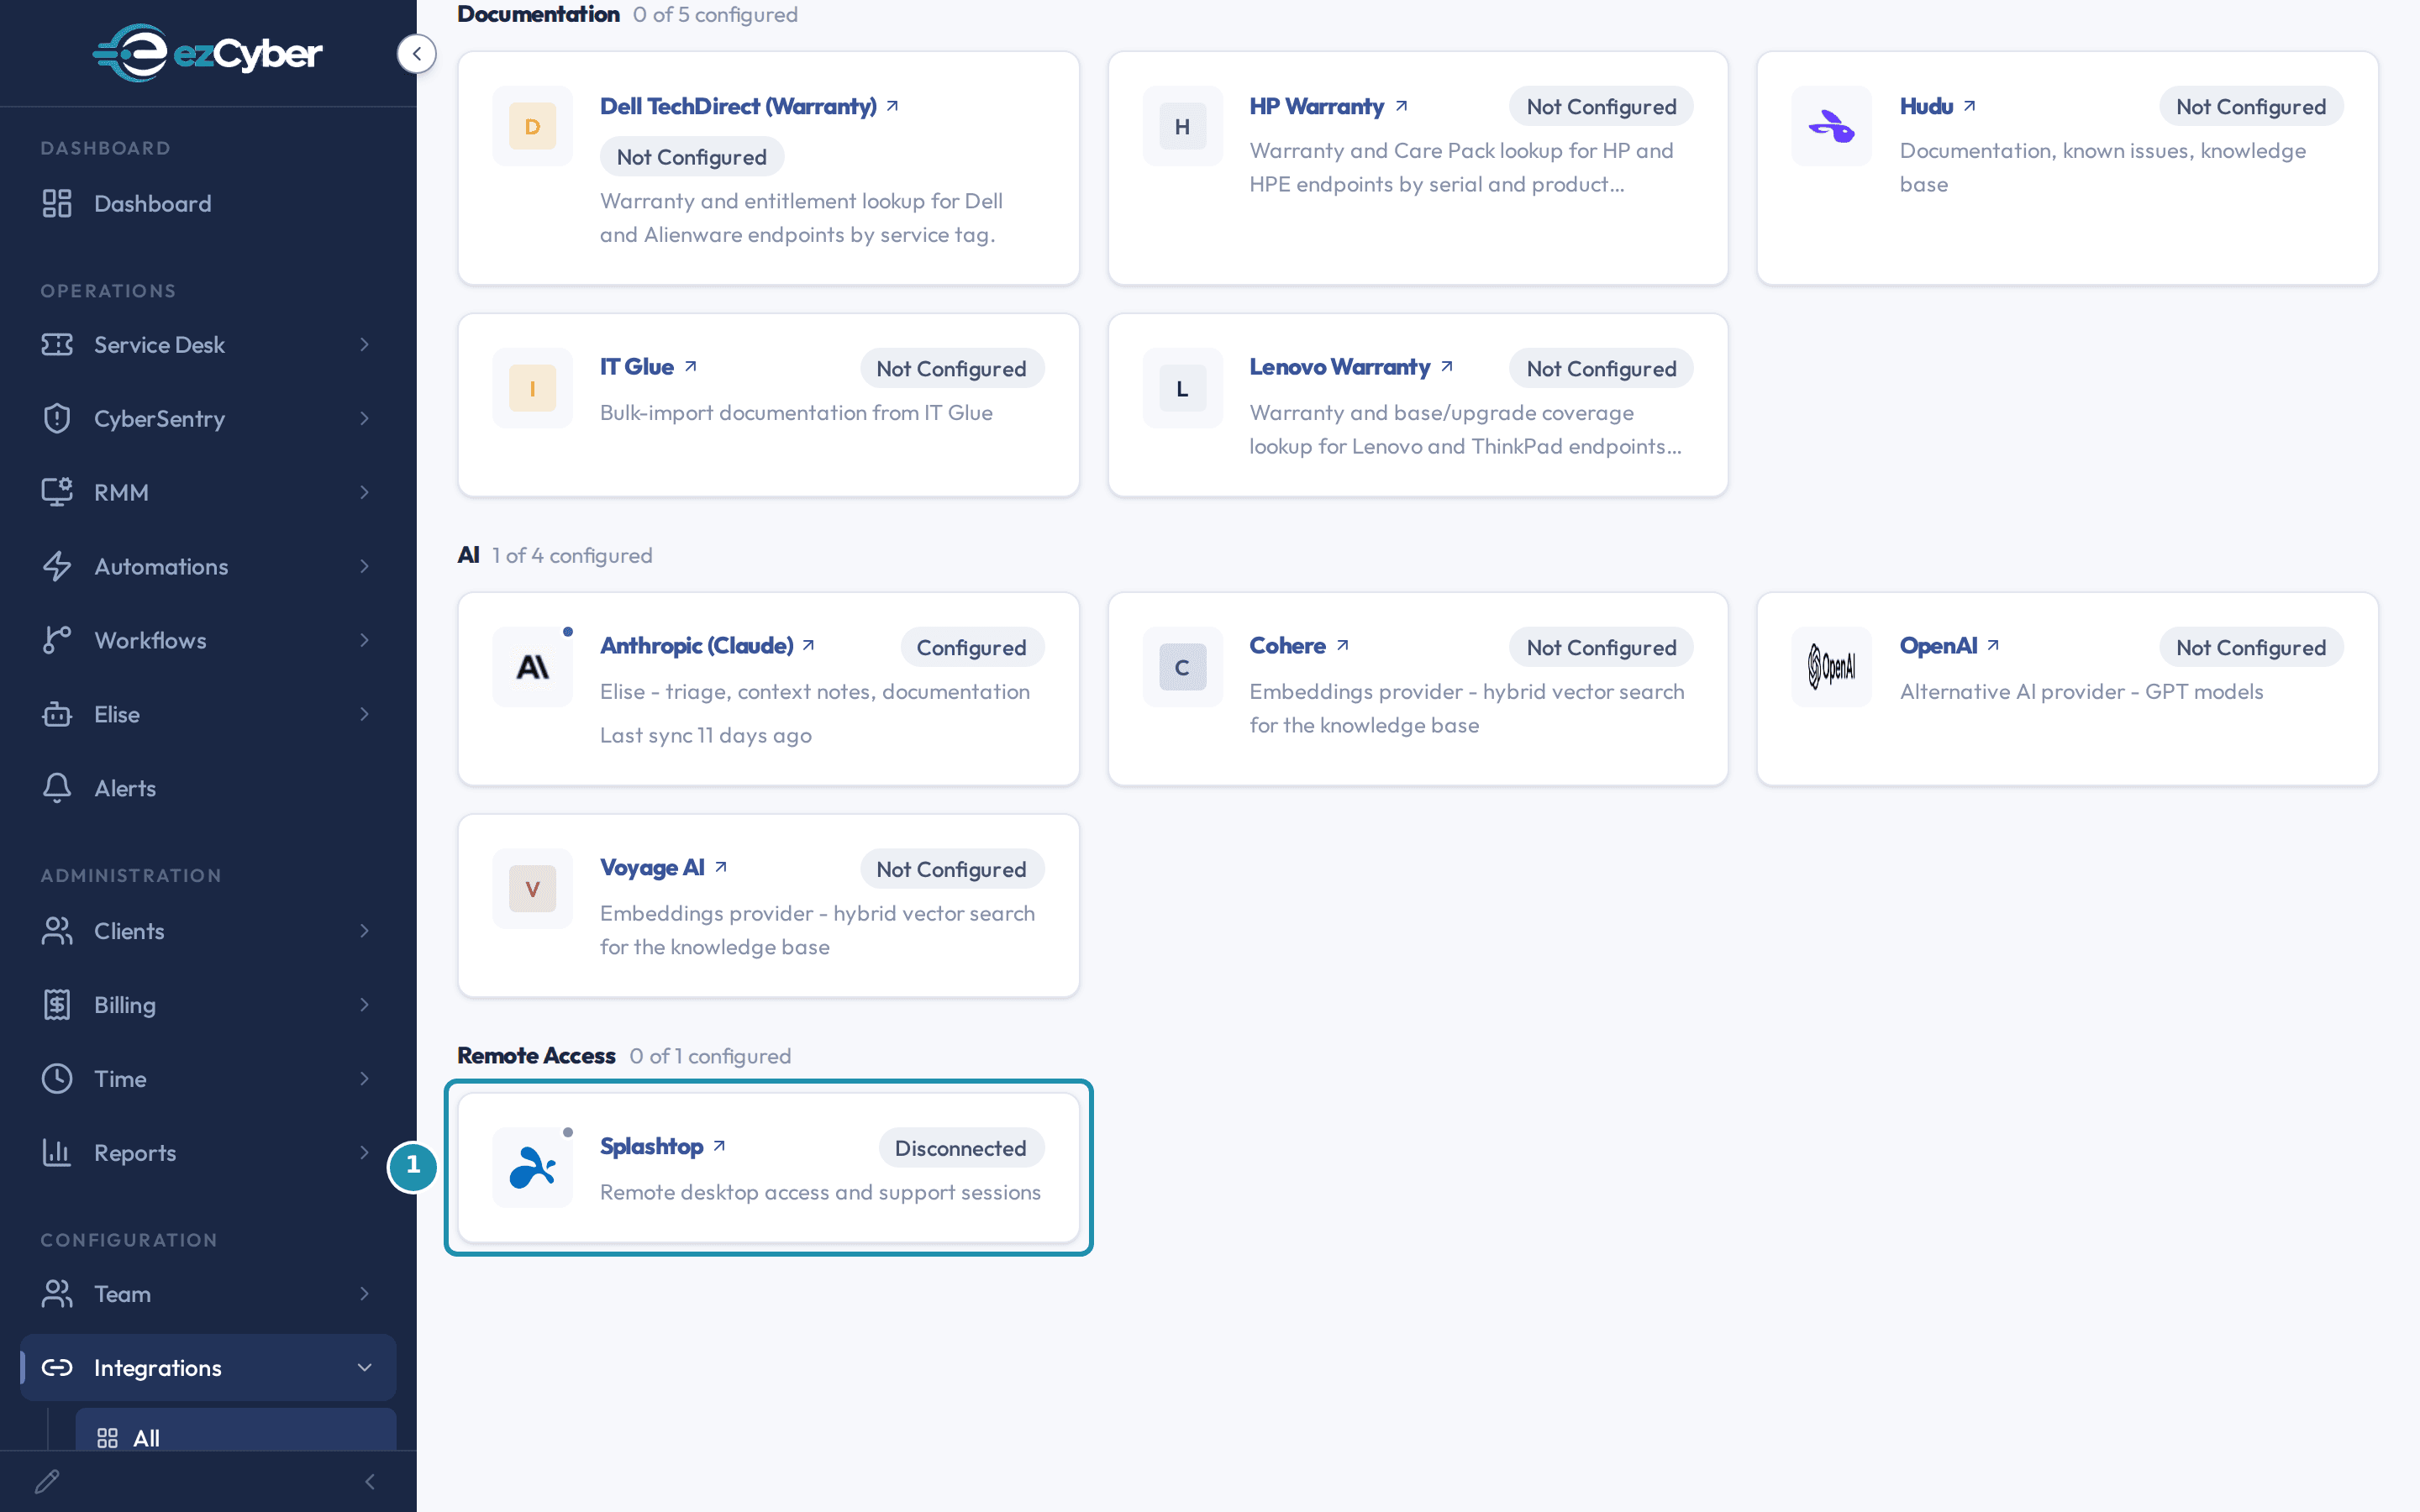Expand the Billing chevron
This screenshot has height=1512, width=2420.
(x=365, y=1005)
